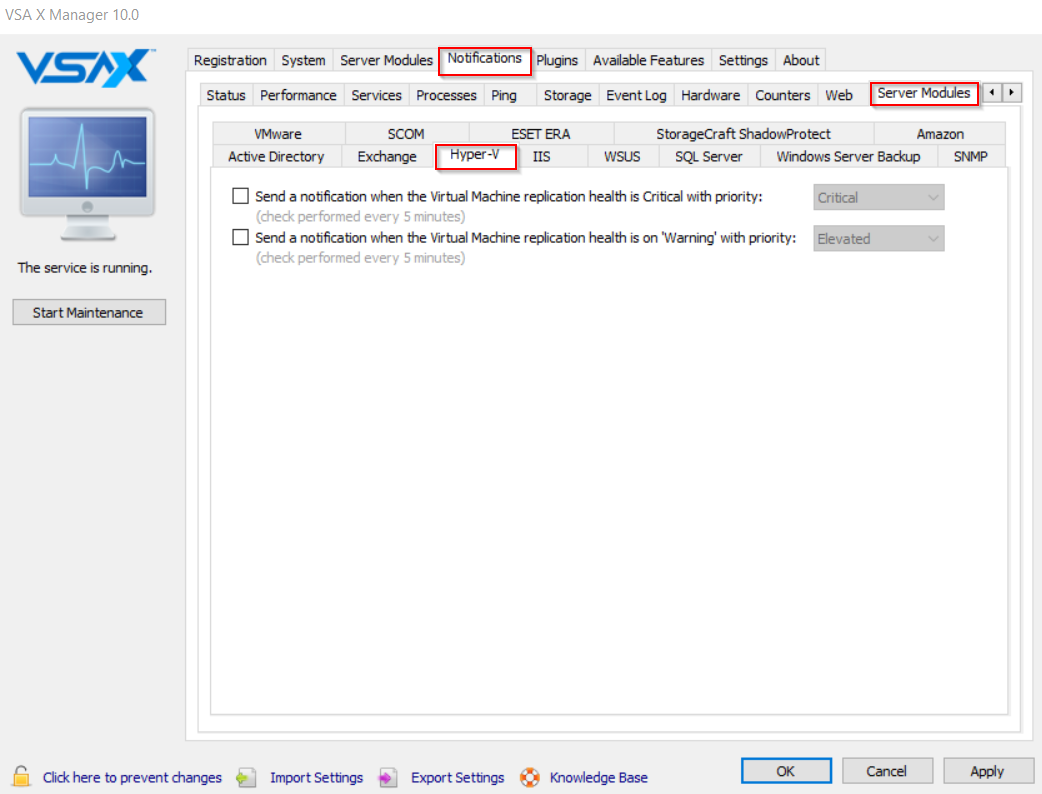
Task: Click the Start Maintenance button
Action: click(88, 312)
